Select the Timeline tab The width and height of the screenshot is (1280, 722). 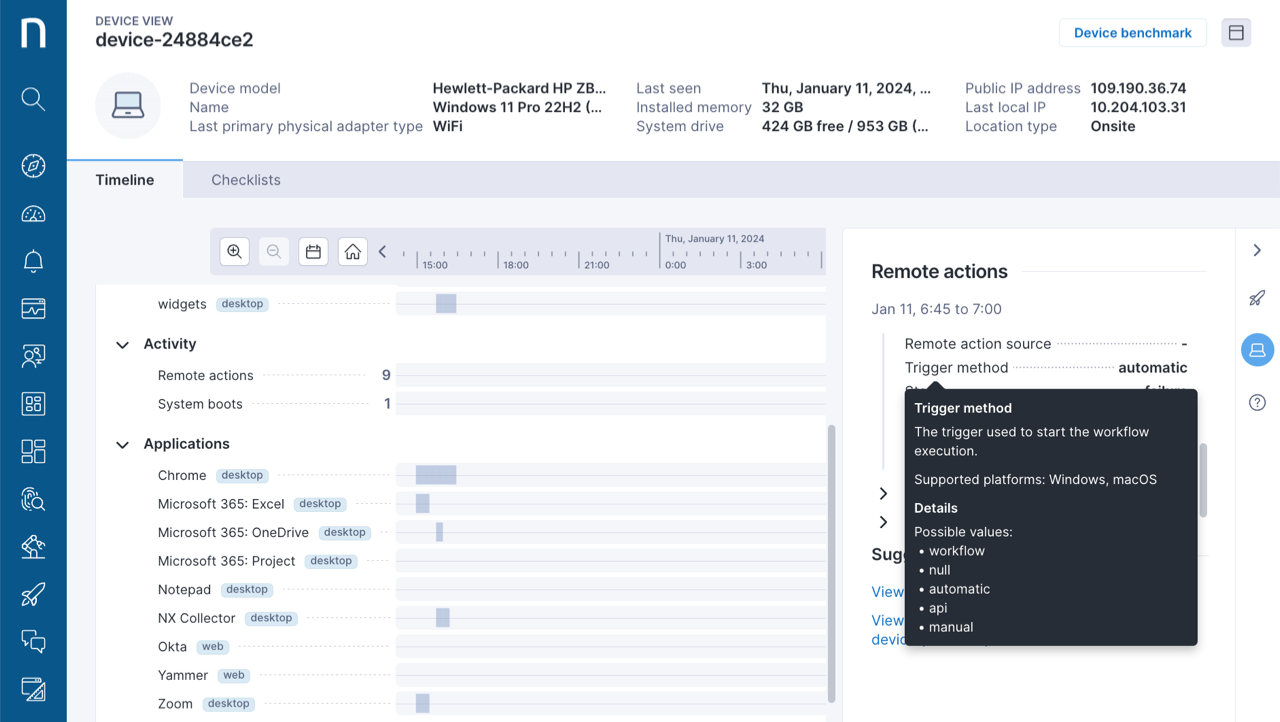coord(125,180)
